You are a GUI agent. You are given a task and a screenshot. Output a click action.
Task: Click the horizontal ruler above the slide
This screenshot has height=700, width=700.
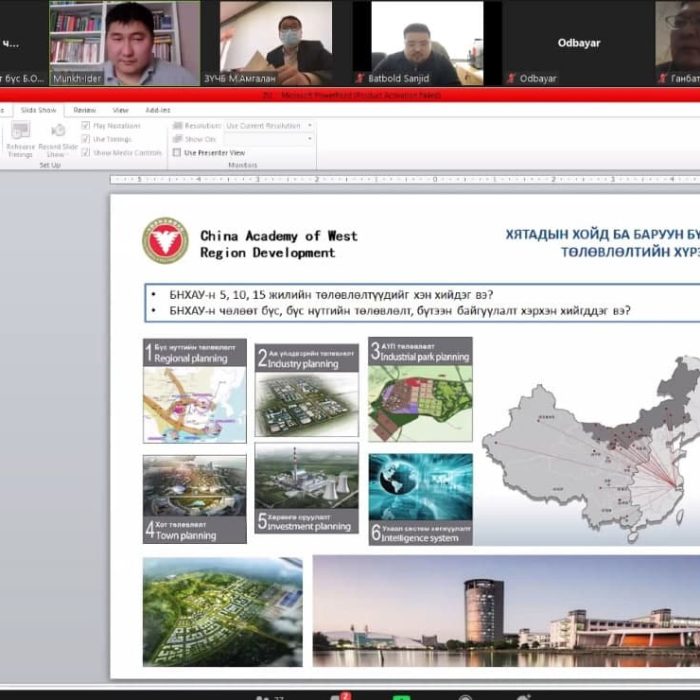pyautogui.click(x=400, y=179)
